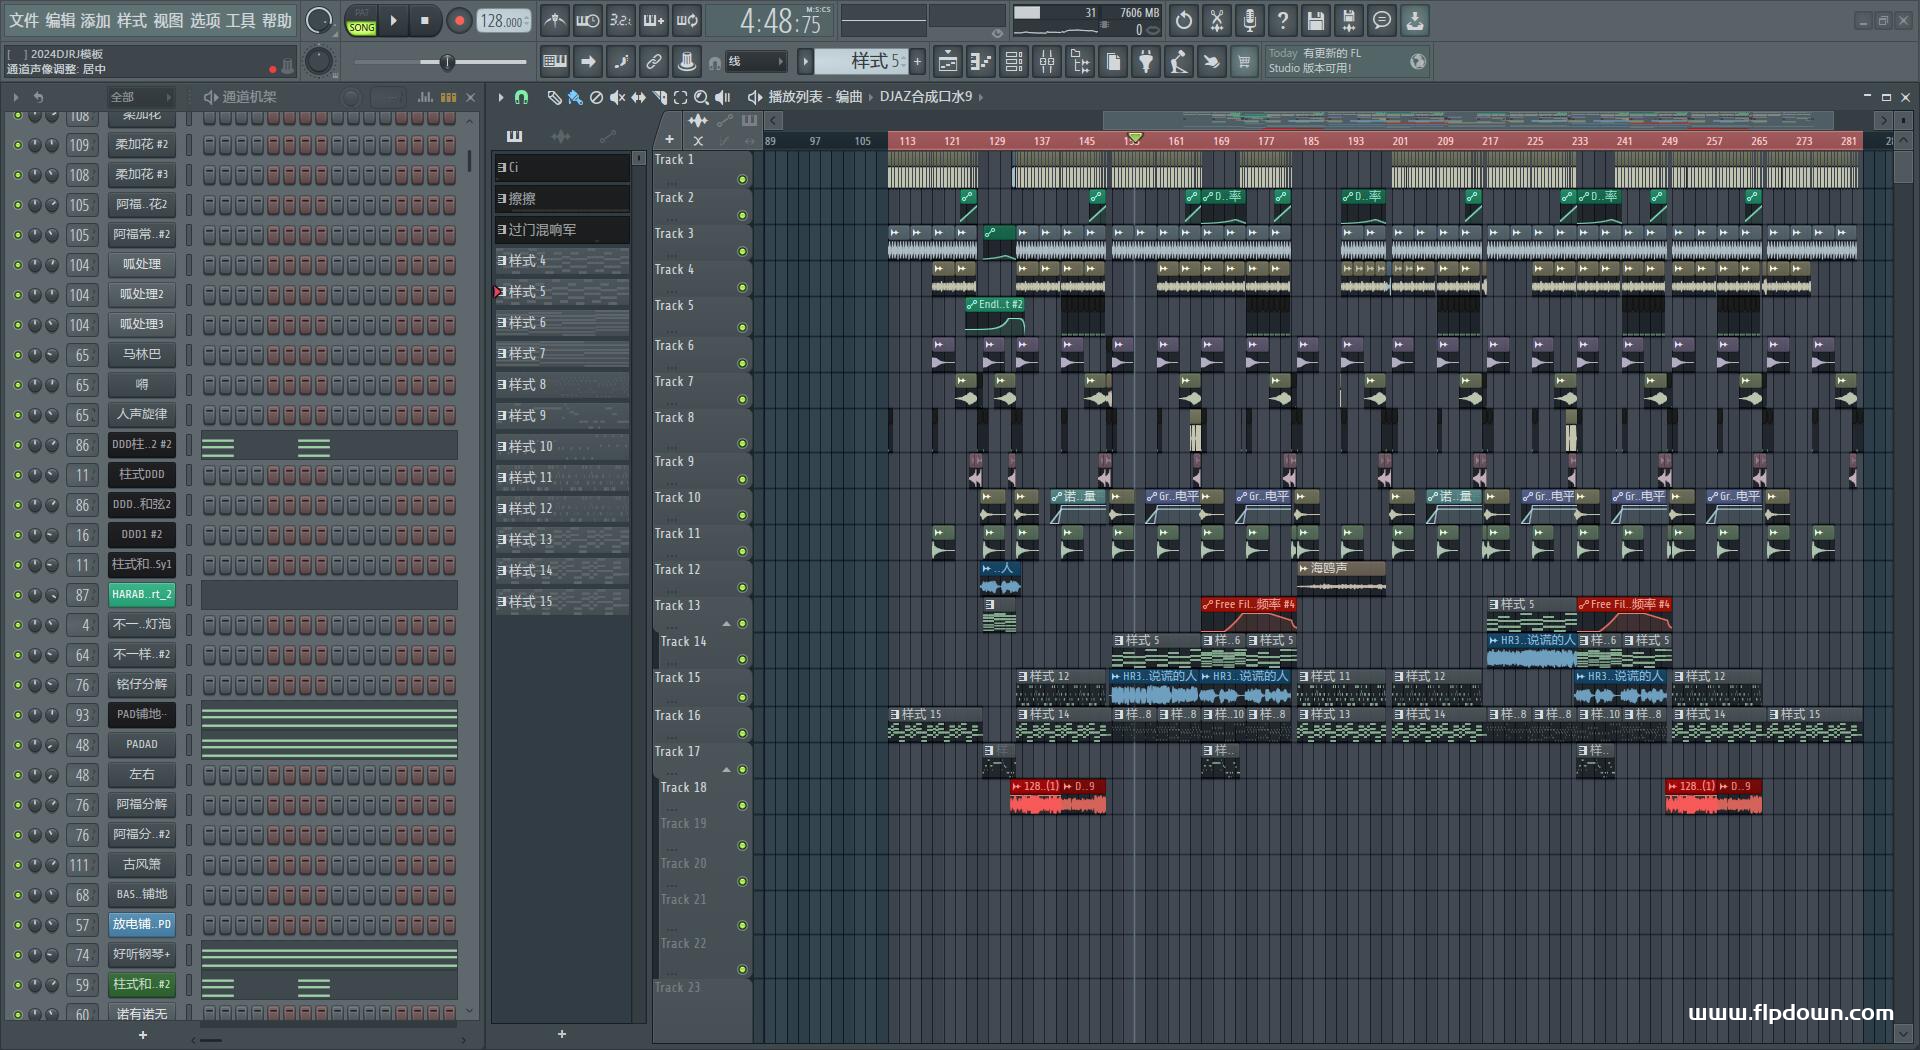
Task: Toggle mute LED for channel 马林巴
Action: pyautogui.click(x=17, y=355)
